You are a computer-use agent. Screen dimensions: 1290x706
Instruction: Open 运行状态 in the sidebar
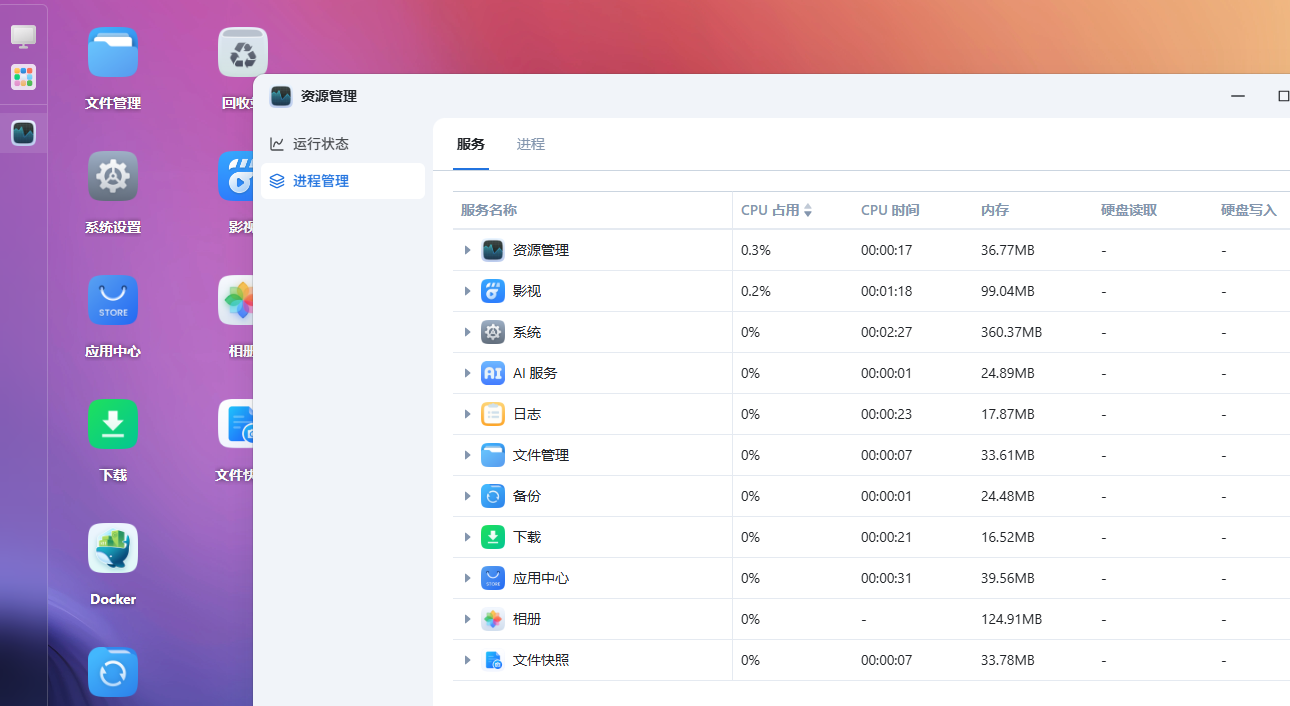320,144
